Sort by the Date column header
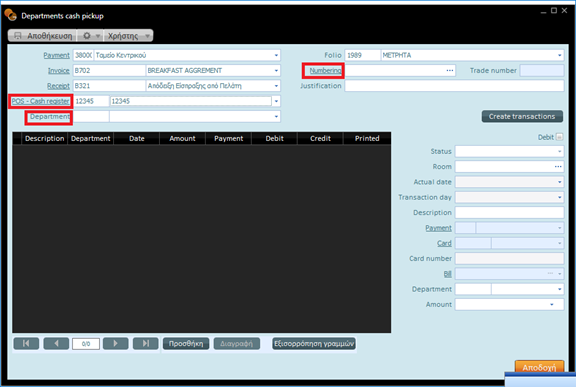This screenshot has width=576, height=387. click(137, 138)
